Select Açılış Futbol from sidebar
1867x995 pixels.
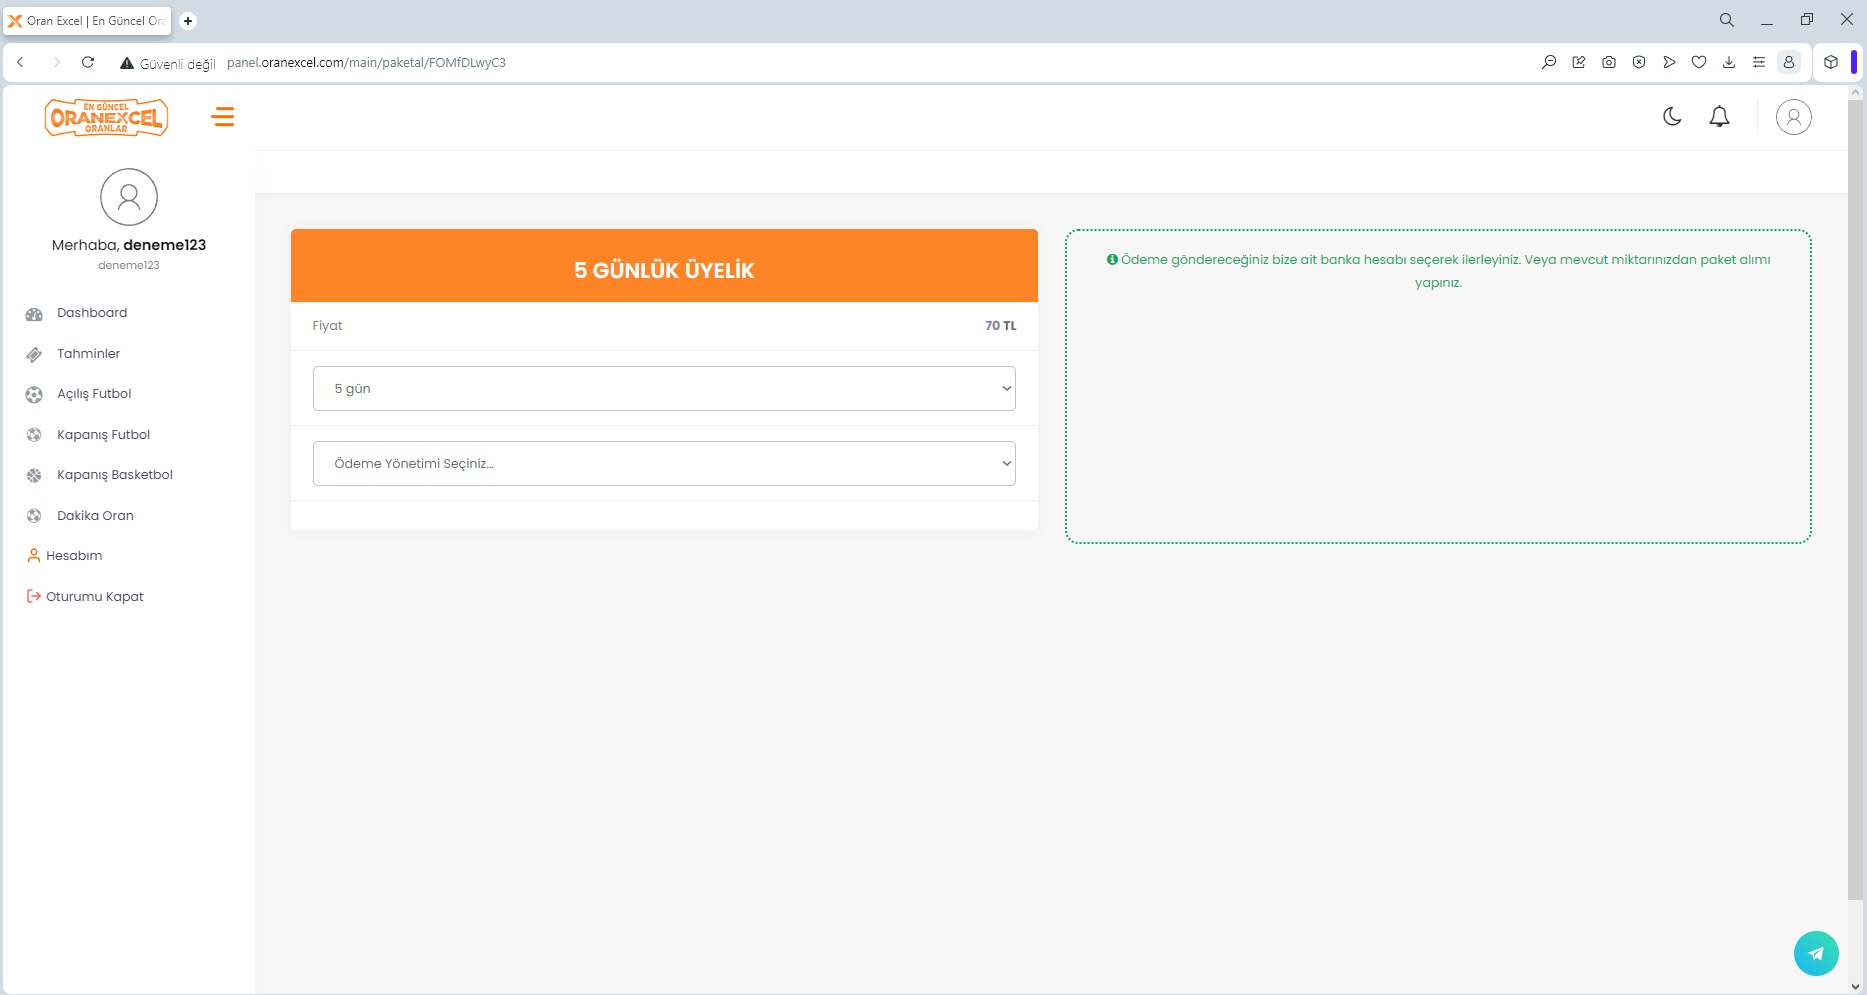[x=94, y=394]
